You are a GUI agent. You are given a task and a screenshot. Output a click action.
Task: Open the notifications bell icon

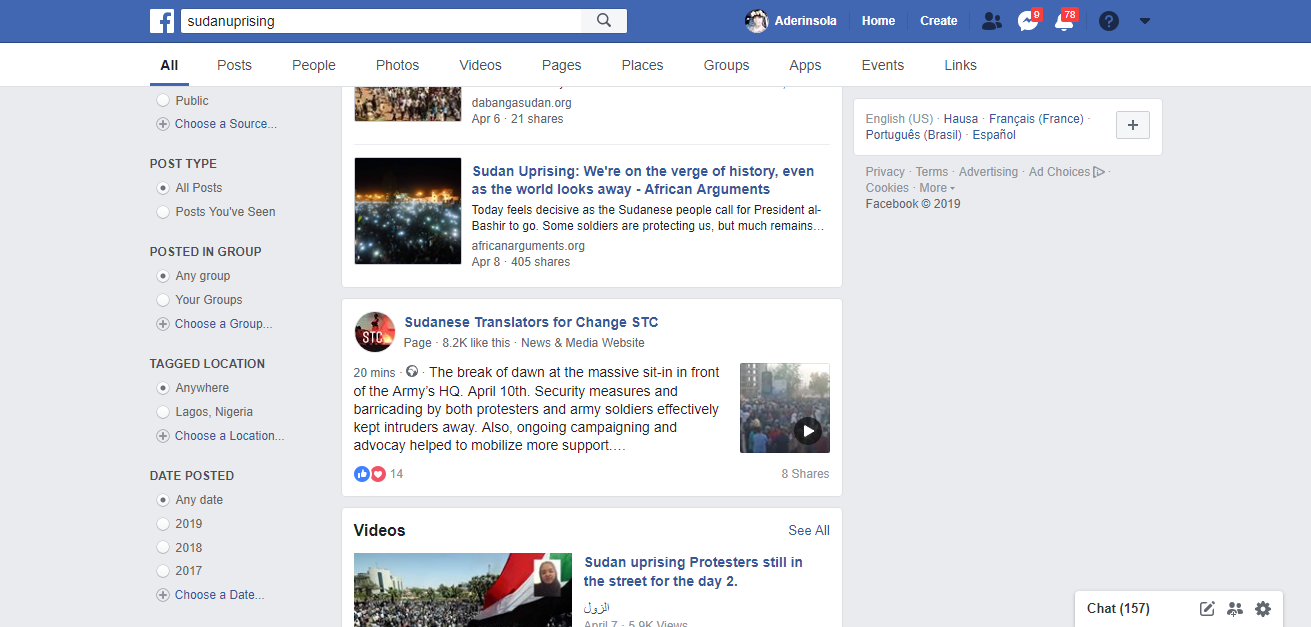coord(1064,21)
